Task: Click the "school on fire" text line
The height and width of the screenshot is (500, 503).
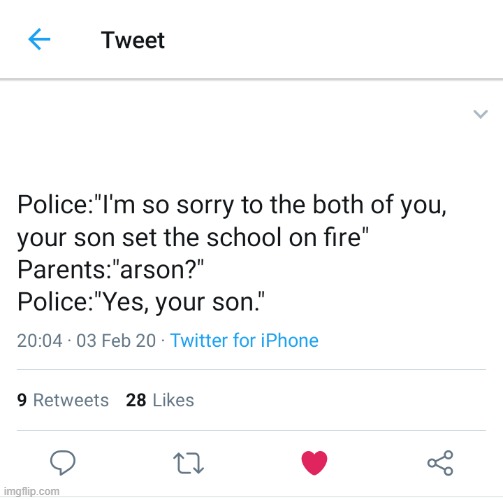Action: pos(193,238)
